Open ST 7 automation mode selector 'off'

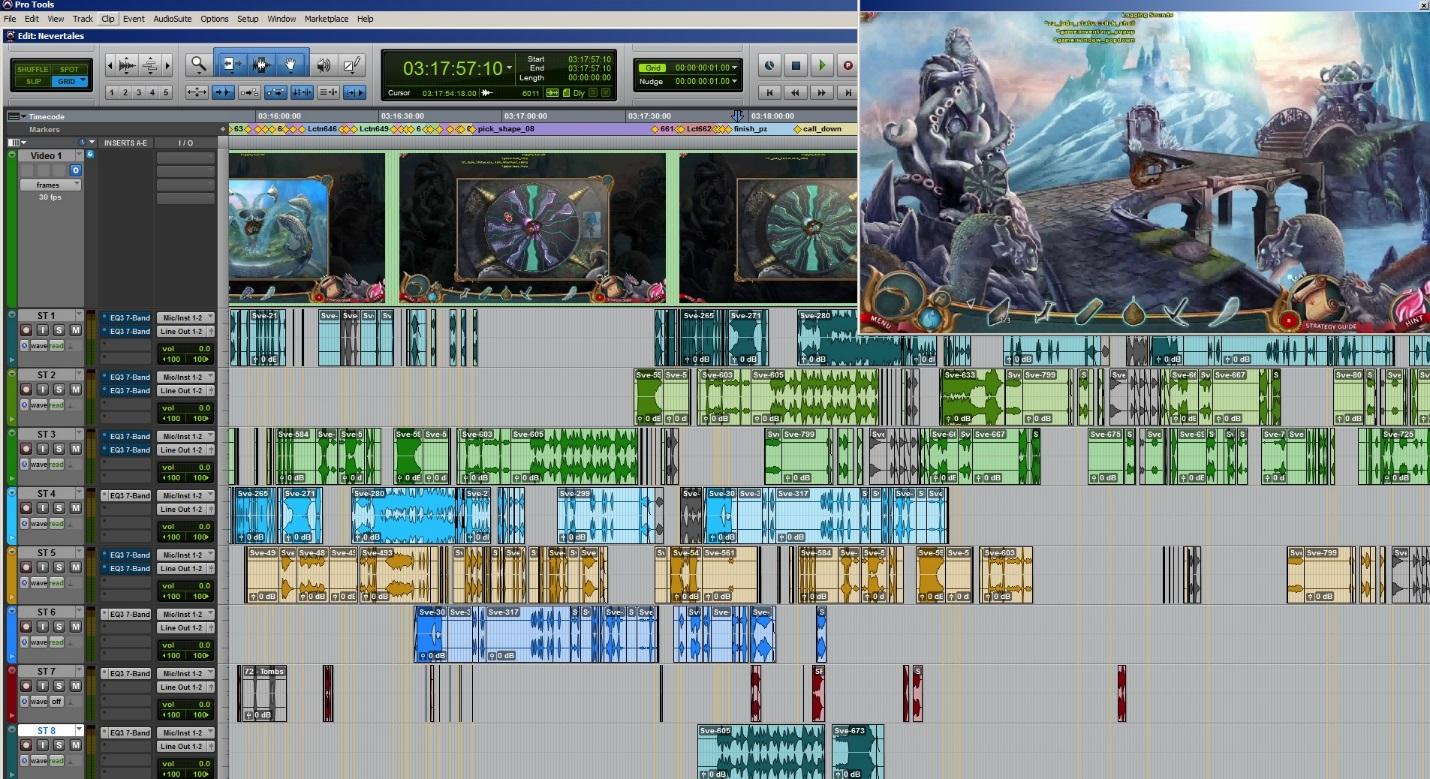point(57,701)
